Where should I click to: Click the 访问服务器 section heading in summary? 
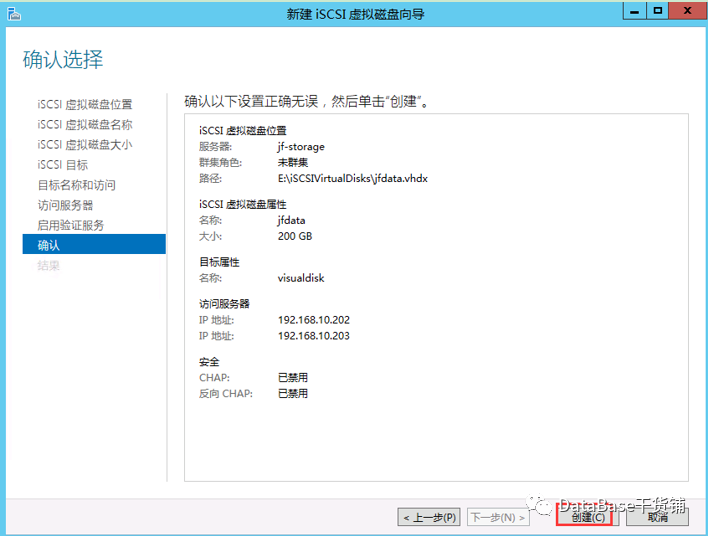pyautogui.click(x=224, y=304)
